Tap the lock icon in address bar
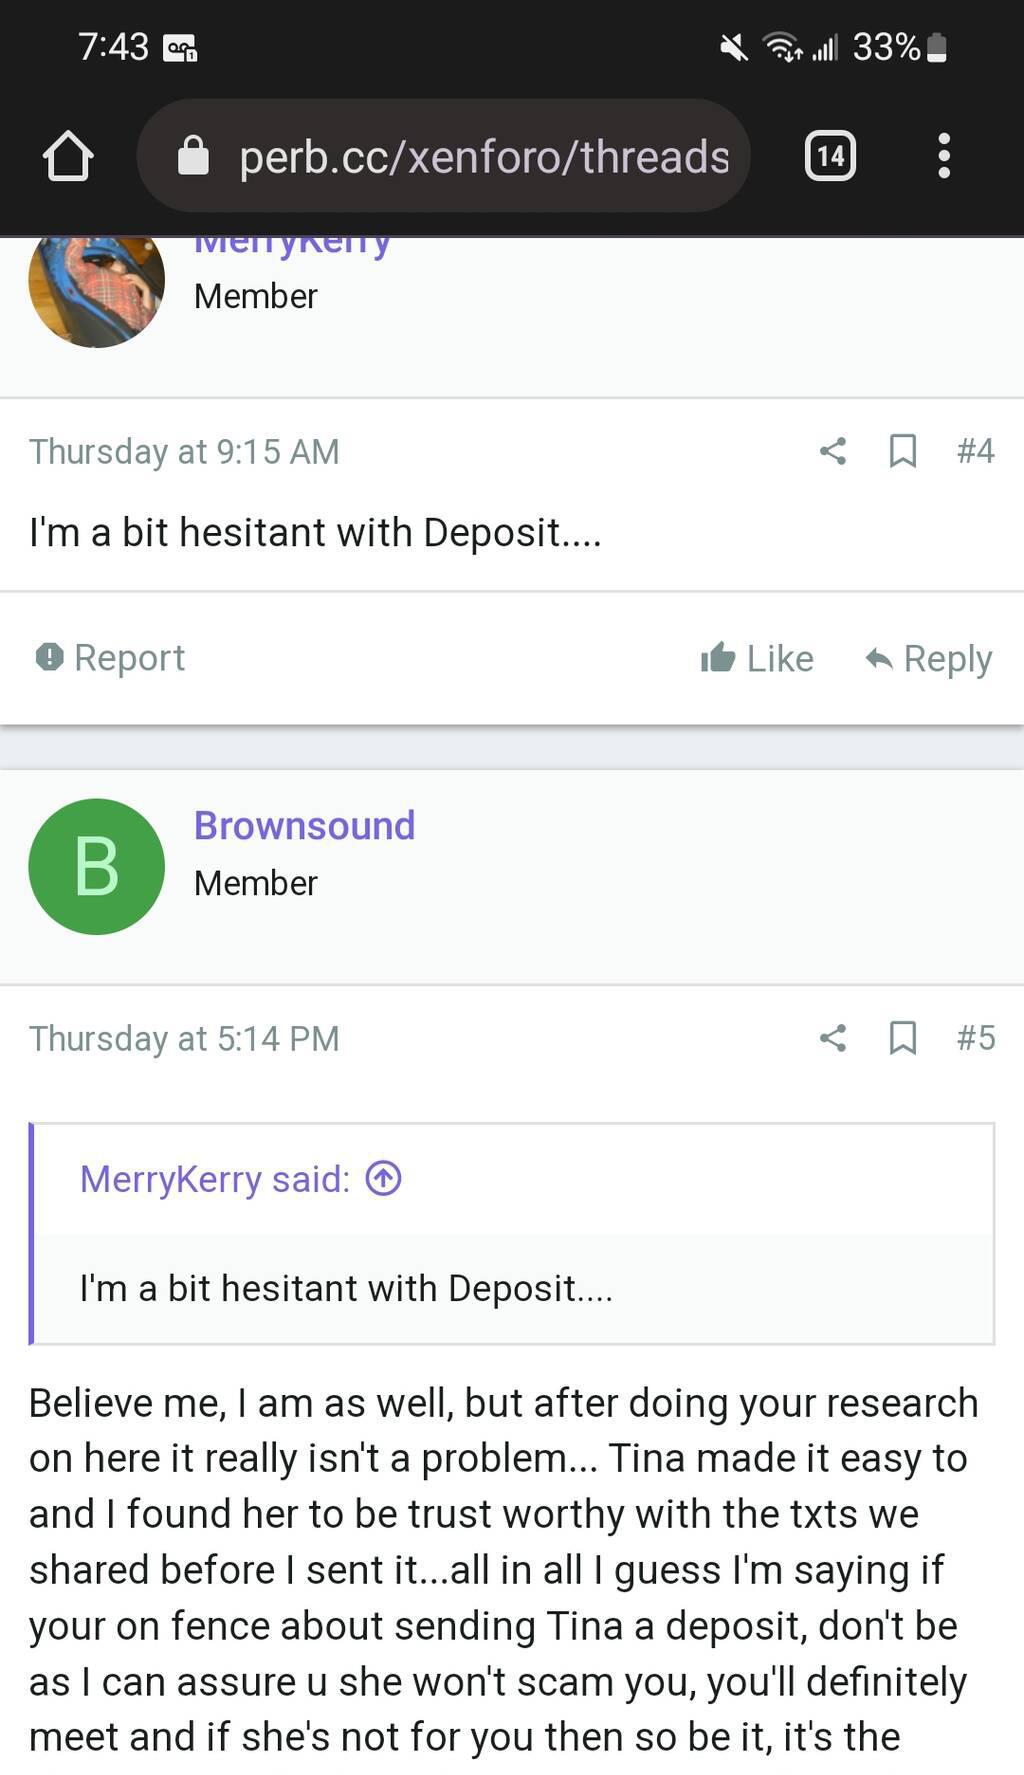The height and width of the screenshot is (1775, 1024). point(193,156)
